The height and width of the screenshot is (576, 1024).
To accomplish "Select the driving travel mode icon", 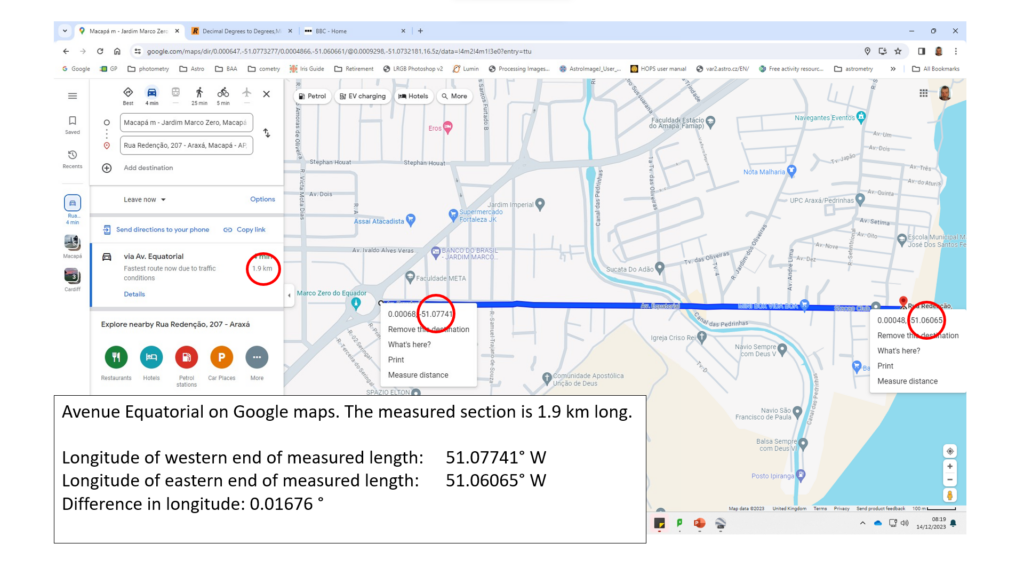I will [x=152, y=93].
